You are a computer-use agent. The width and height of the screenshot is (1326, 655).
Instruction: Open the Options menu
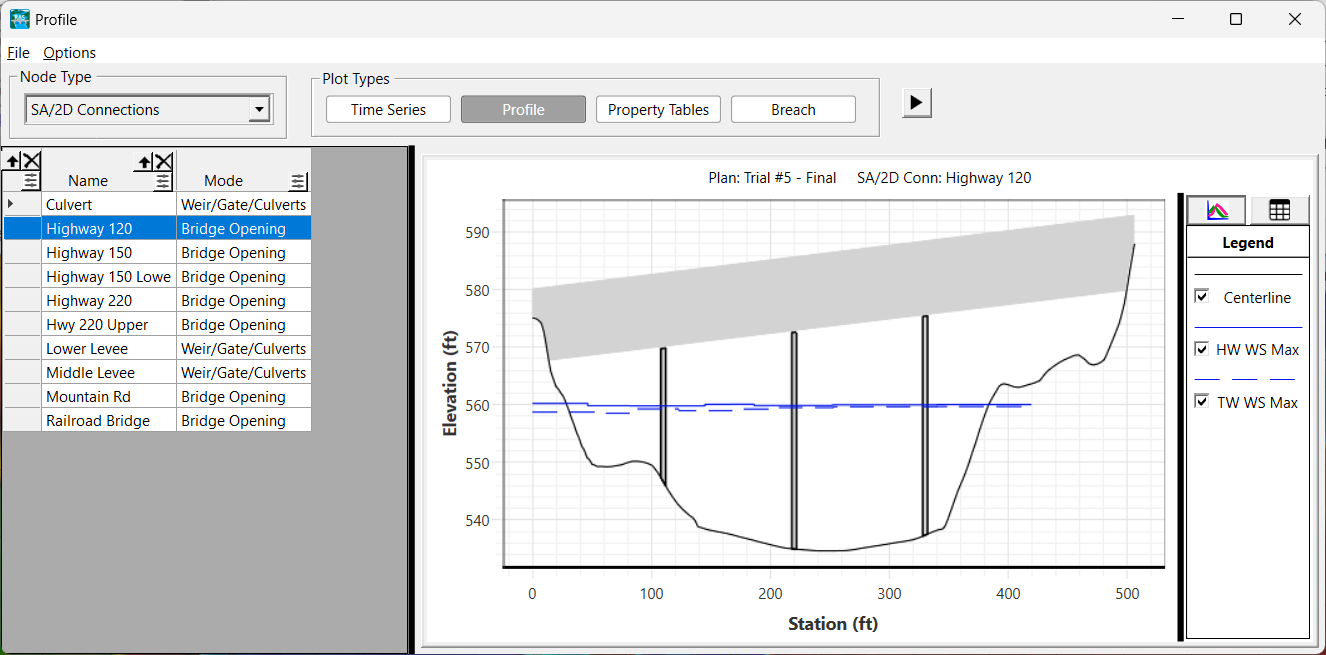coord(69,53)
